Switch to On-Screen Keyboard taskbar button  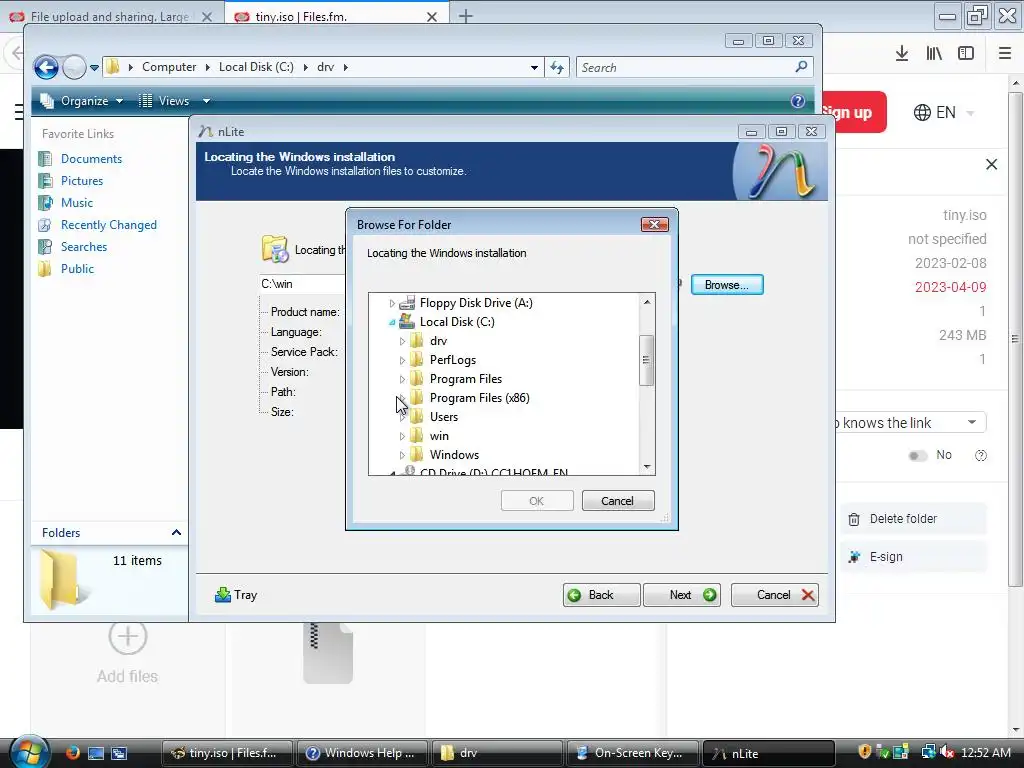coord(631,753)
